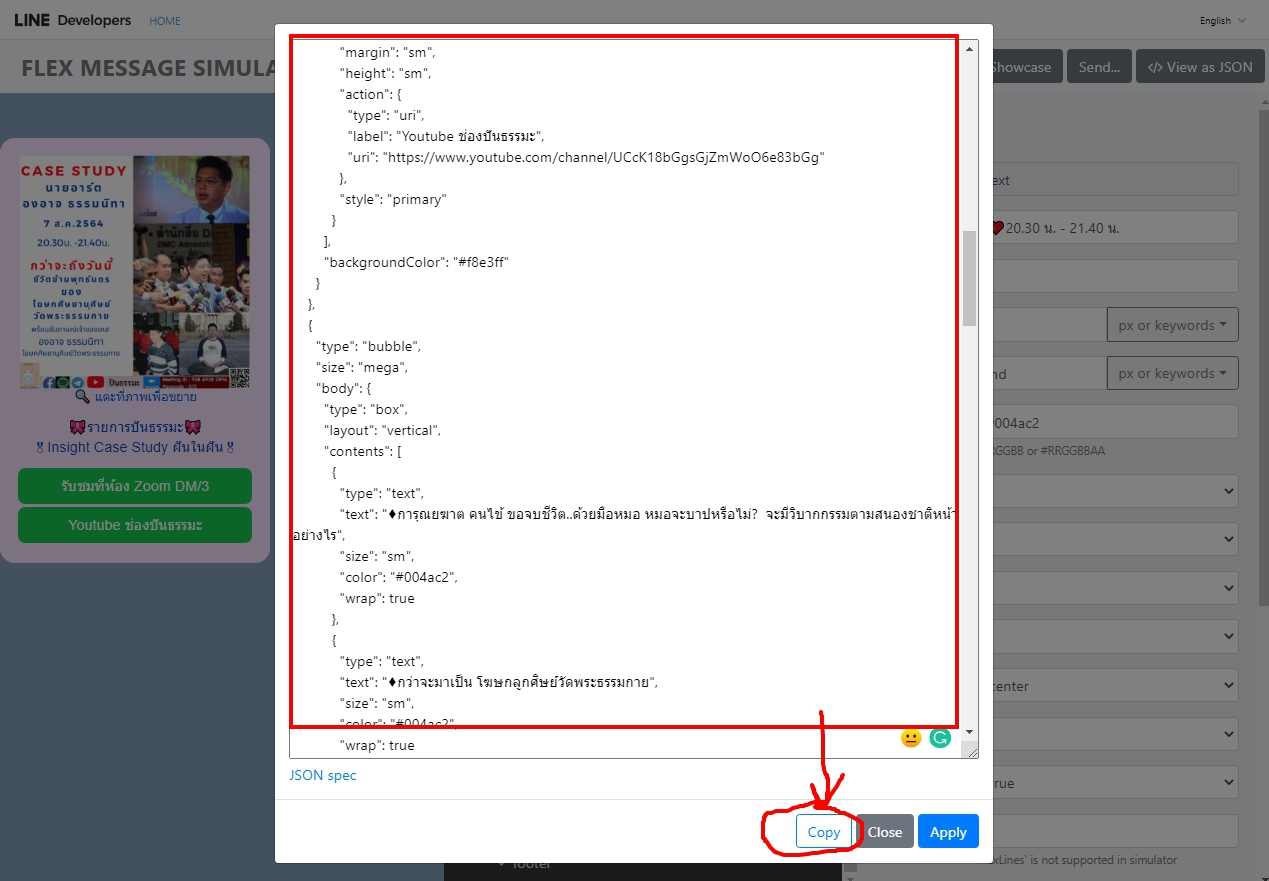
Task: Select HOME in the top navigation
Action: (164, 20)
